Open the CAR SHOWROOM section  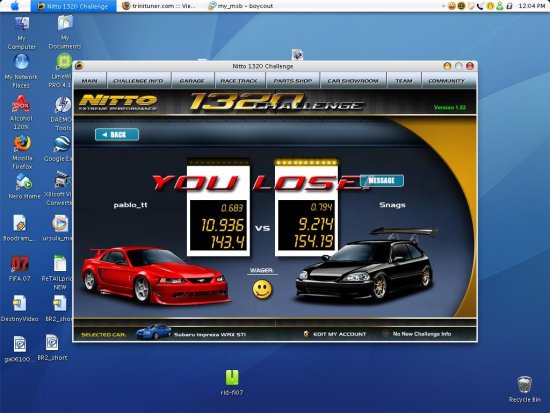coord(353,81)
